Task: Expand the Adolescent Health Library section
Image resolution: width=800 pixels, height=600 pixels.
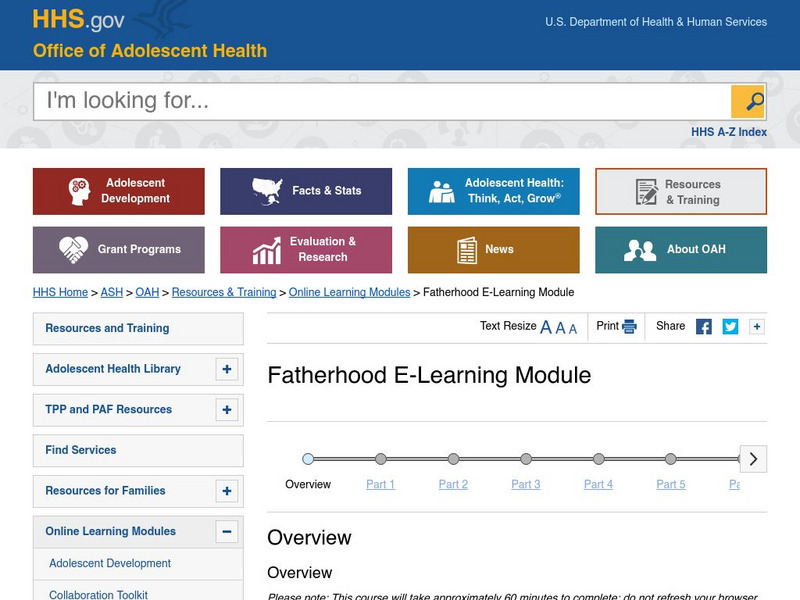Action: click(x=228, y=369)
